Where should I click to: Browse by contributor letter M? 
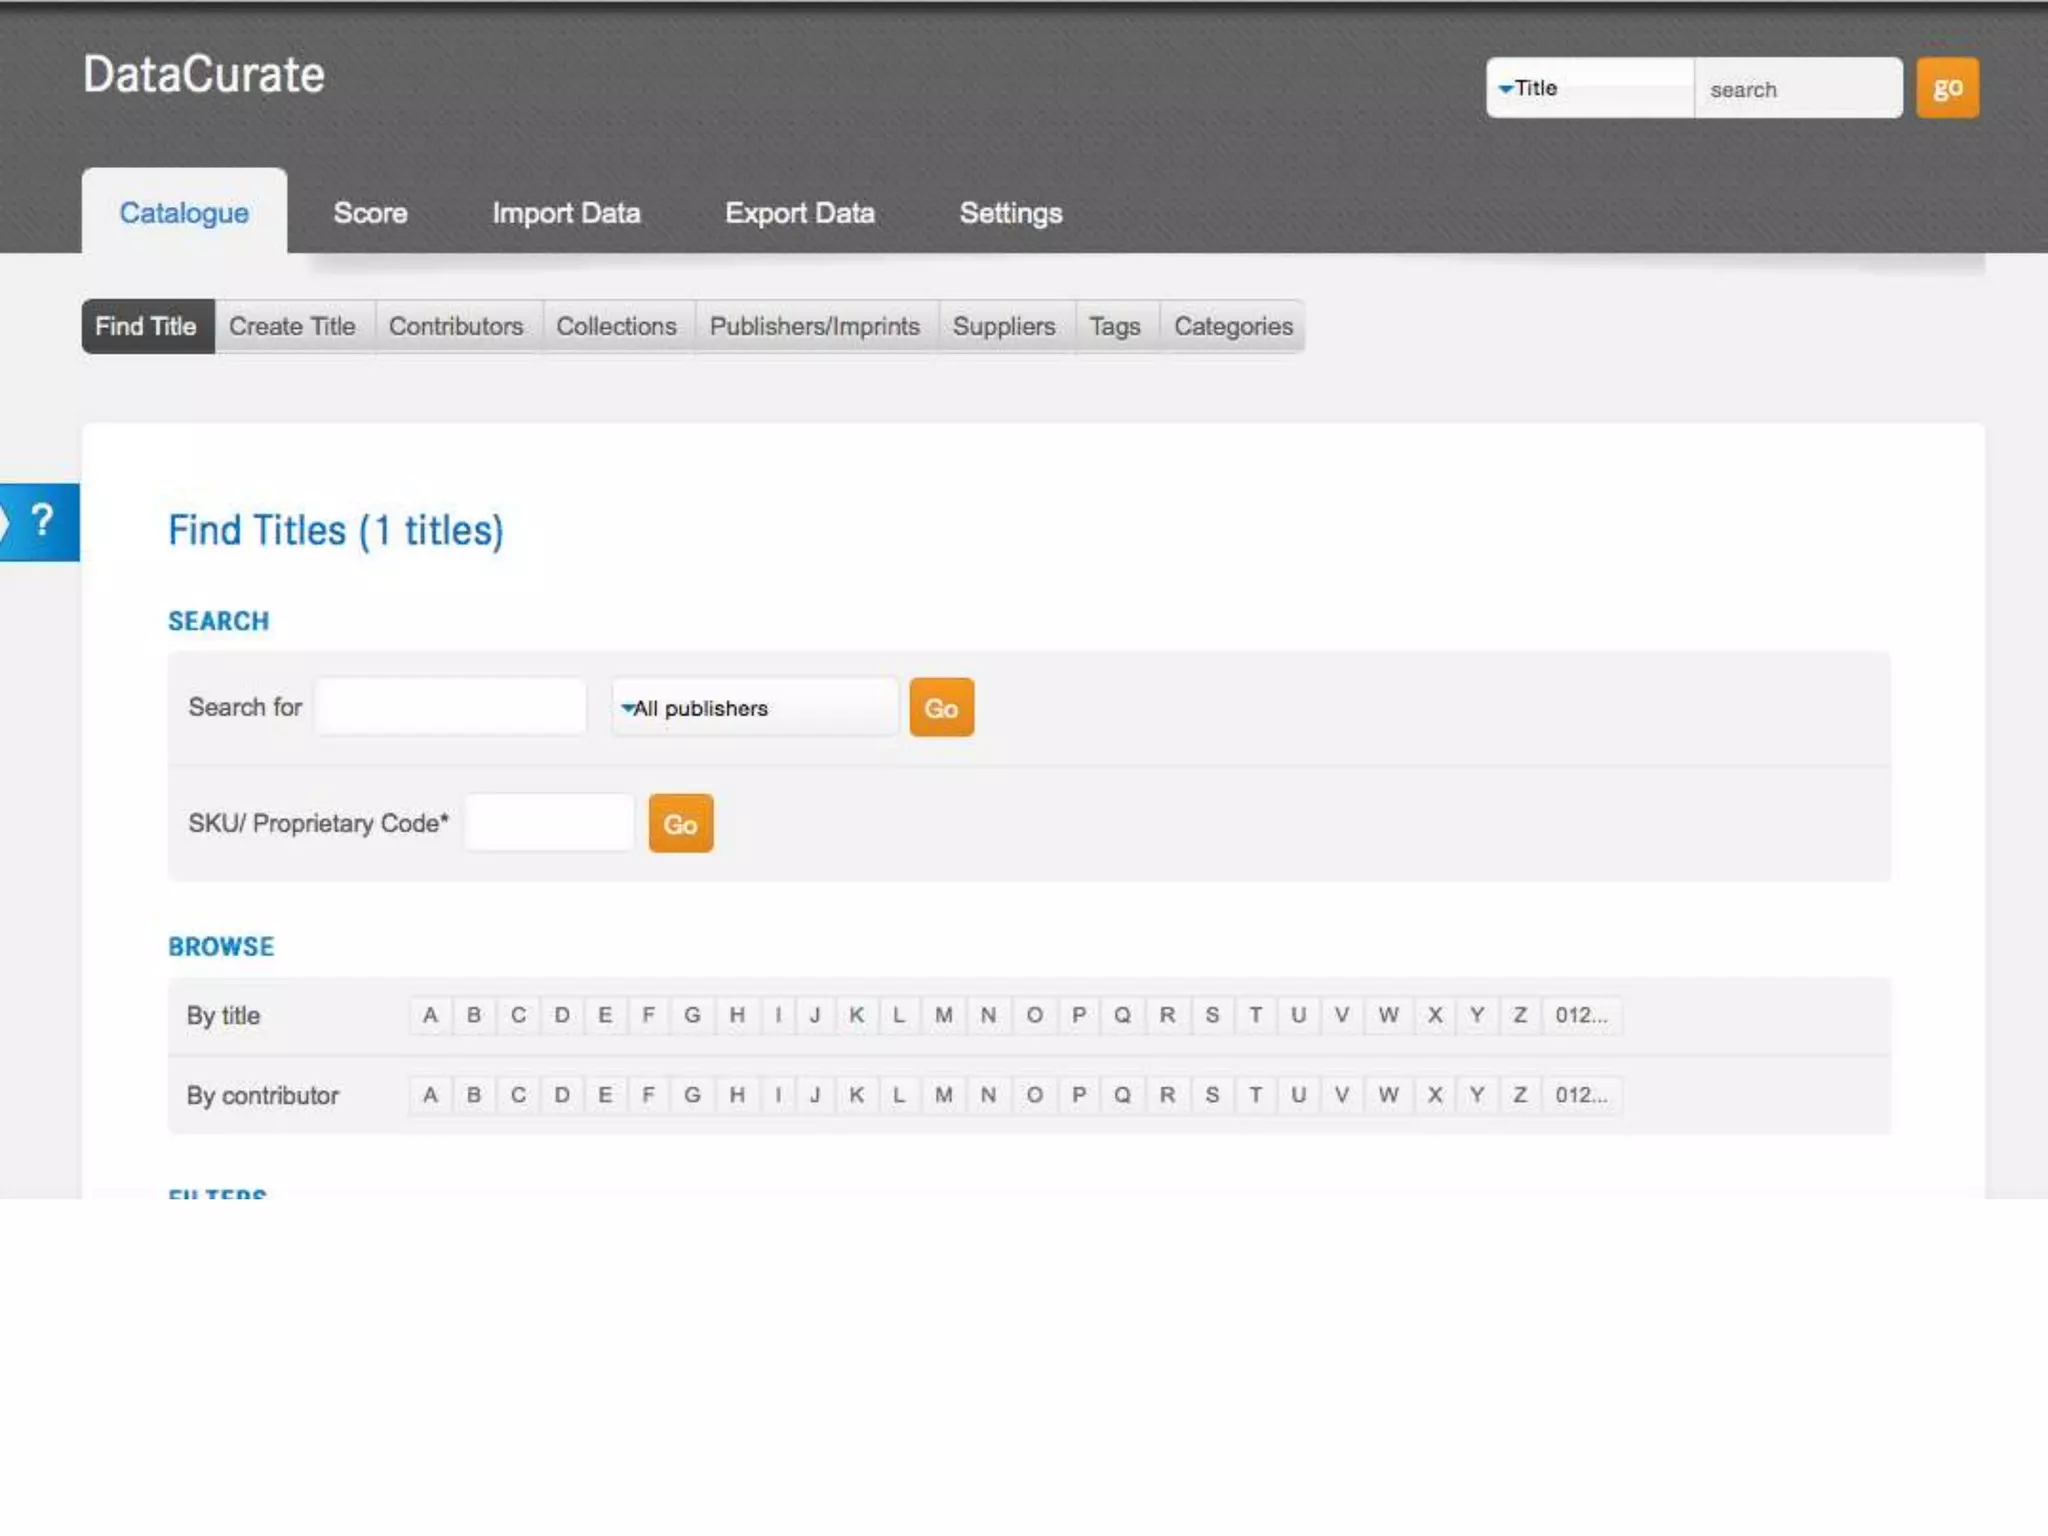click(943, 1095)
